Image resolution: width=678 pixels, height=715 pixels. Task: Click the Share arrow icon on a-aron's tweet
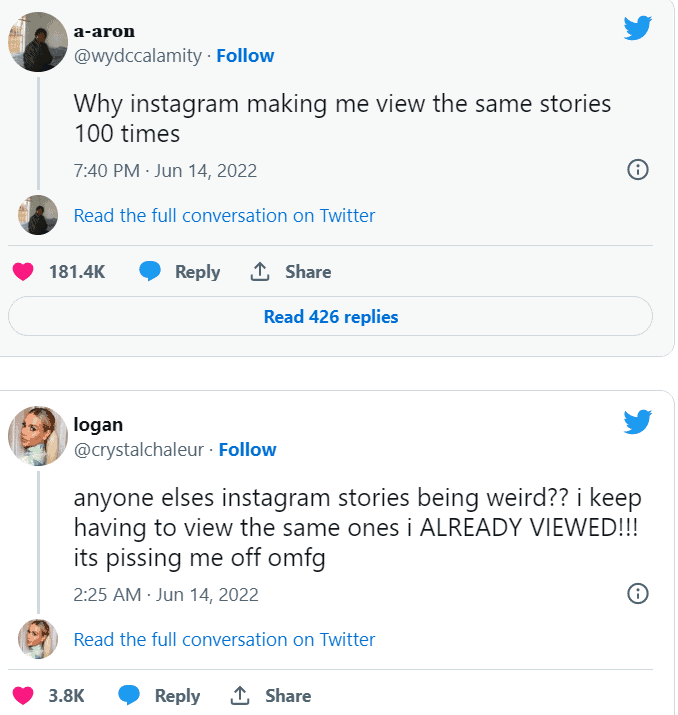[260, 271]
